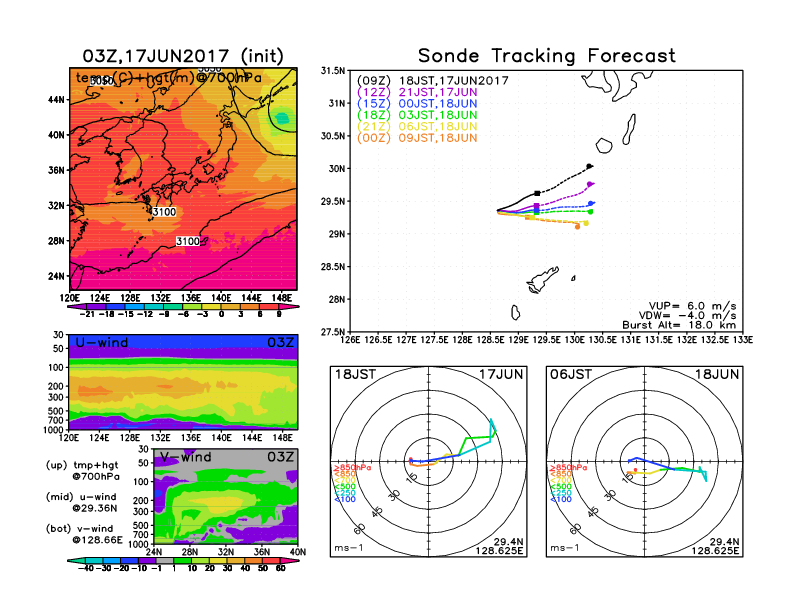Click the "VUP= 6.0 m/s" parameter
This screenshot has height=612, width=792.
(692, 306)
